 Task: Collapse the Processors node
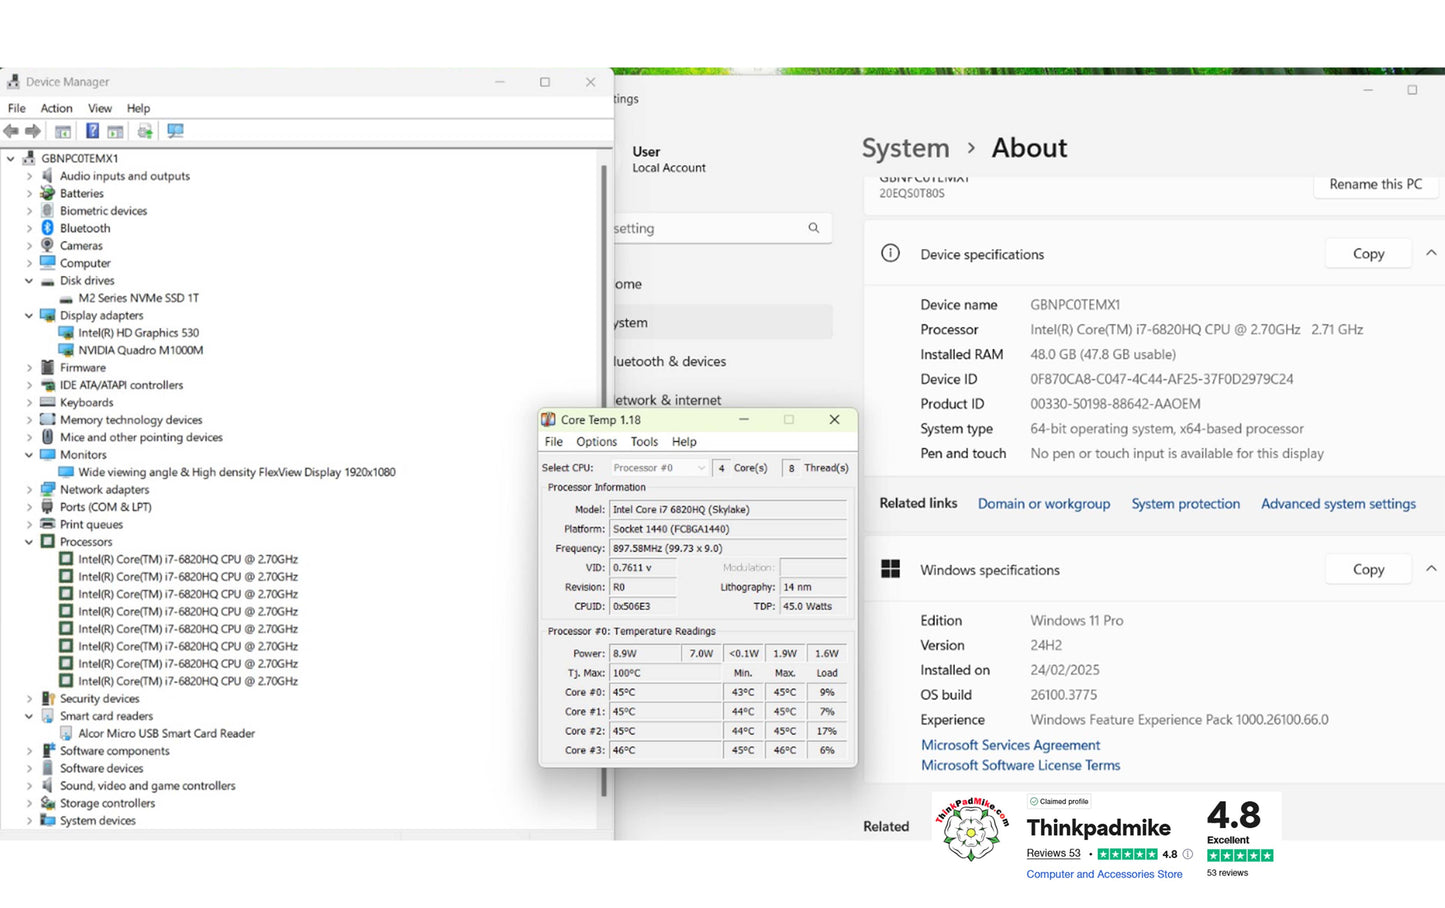coord(29,542)
